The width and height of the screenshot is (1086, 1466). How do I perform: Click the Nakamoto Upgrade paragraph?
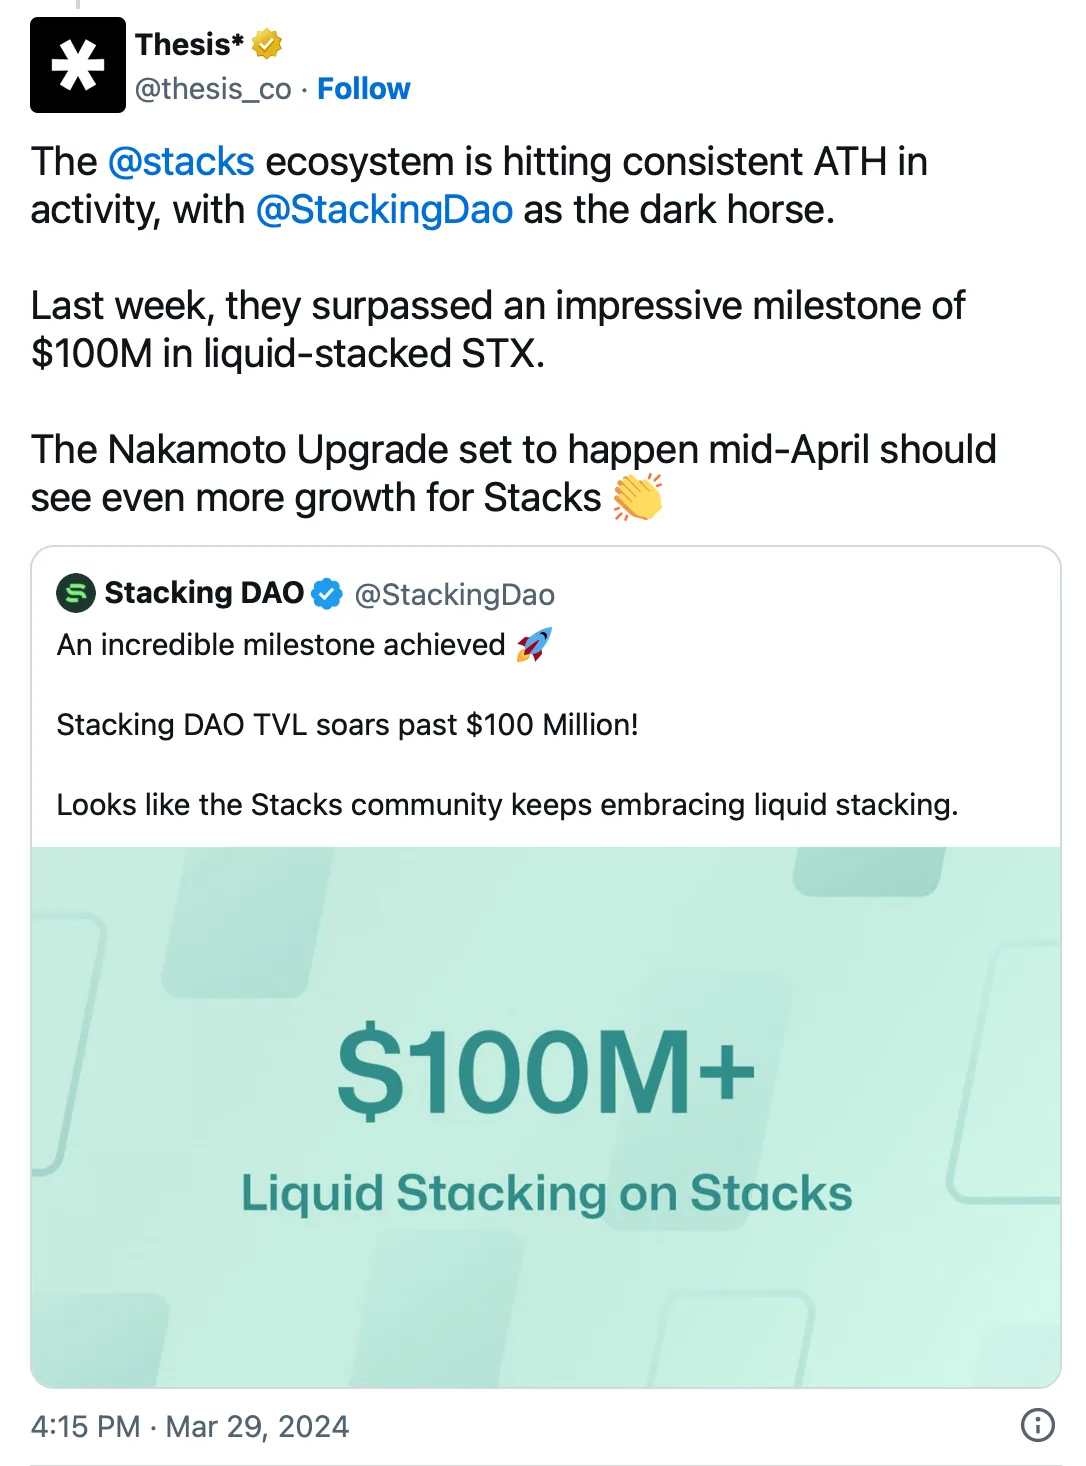[514, 473]
